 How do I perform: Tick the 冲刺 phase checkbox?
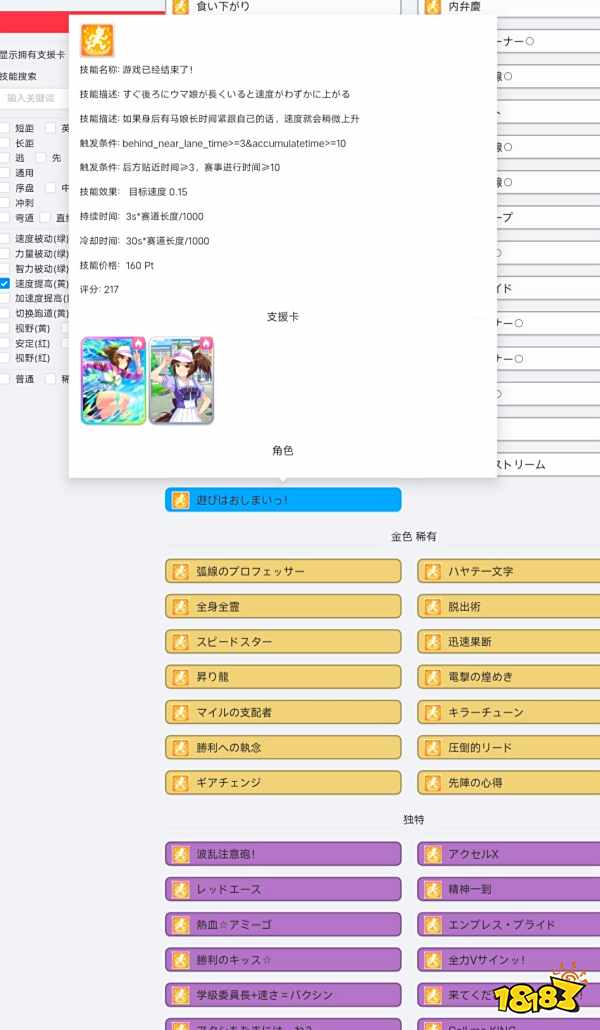pyautogui.click(x=5, y=202)
